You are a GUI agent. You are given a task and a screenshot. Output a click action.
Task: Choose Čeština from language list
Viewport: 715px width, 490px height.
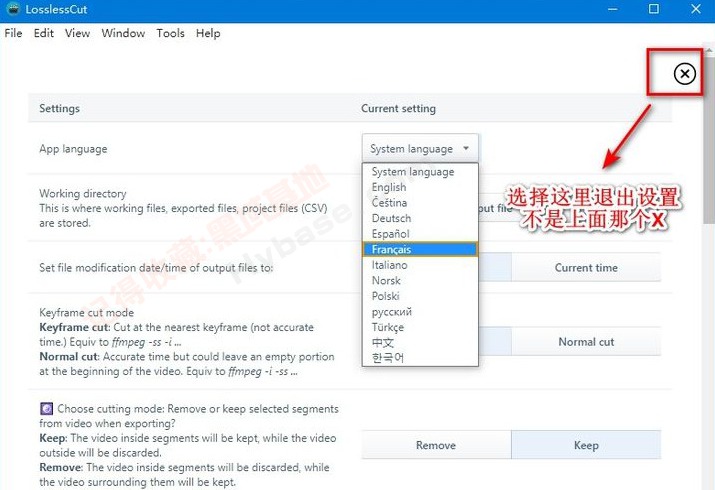420,203
